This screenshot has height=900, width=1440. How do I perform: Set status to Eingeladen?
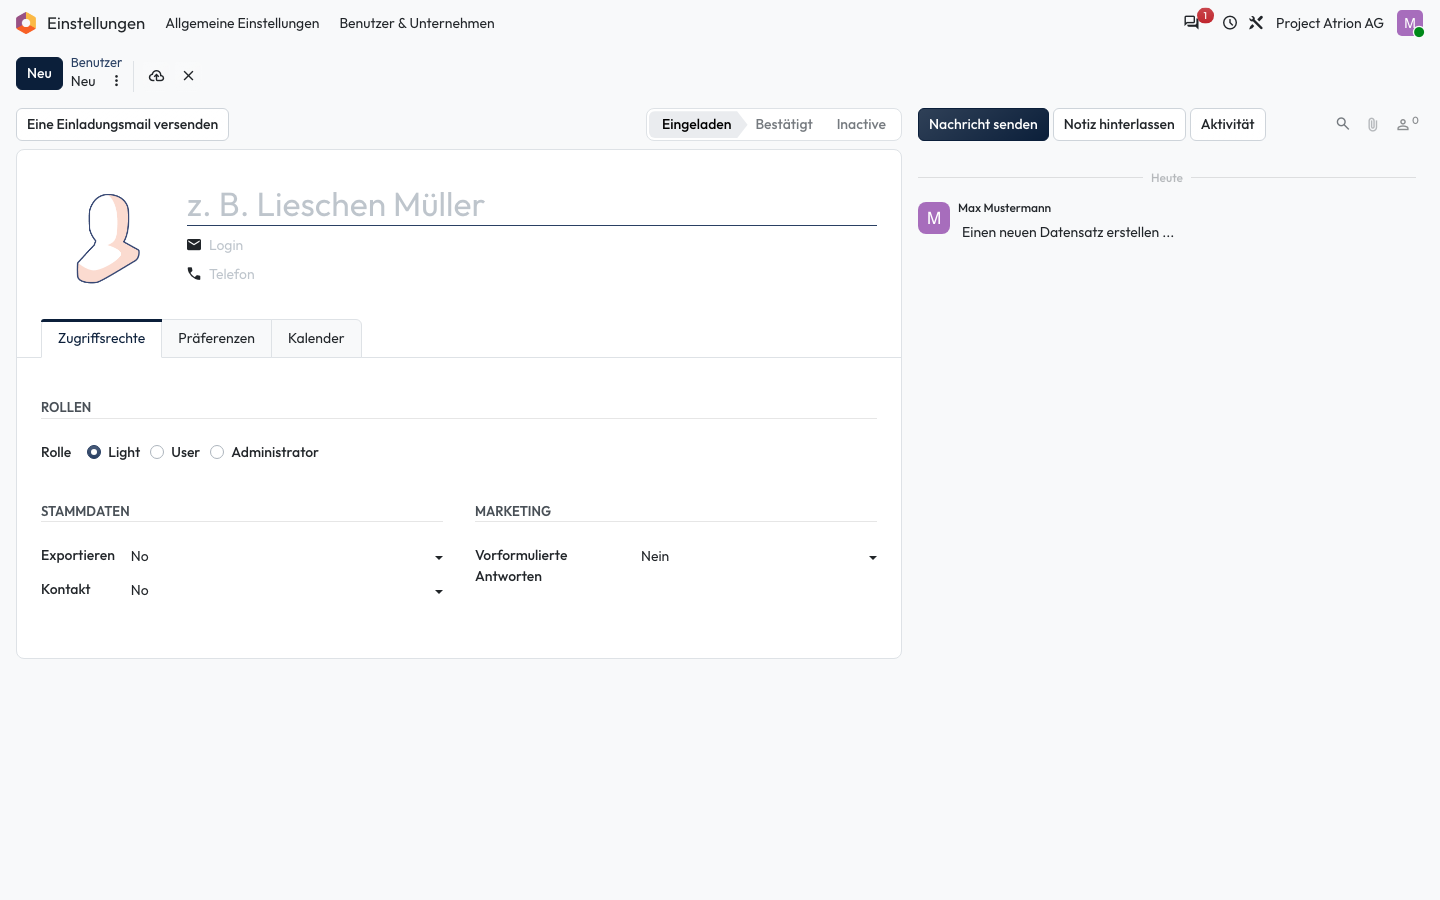pos(696,124)
